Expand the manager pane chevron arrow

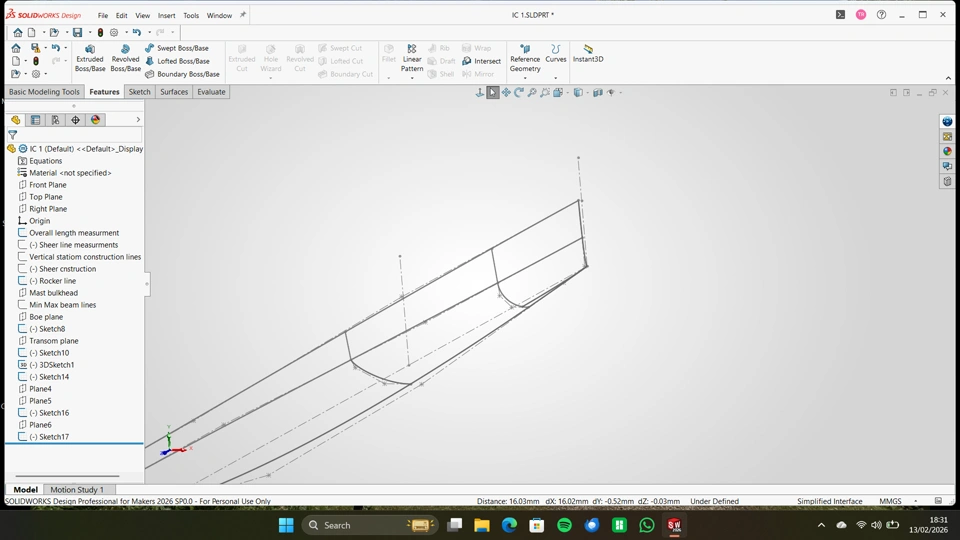[138, 120]
